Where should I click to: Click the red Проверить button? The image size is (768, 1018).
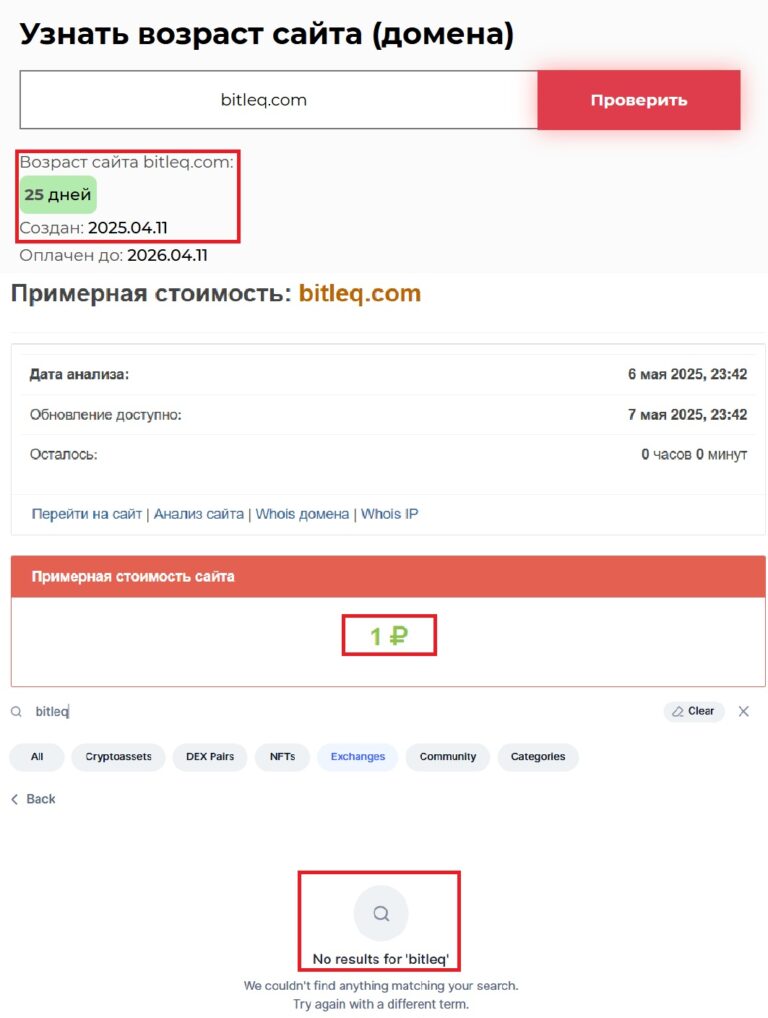pyautogui.click(x=638, y=100)
